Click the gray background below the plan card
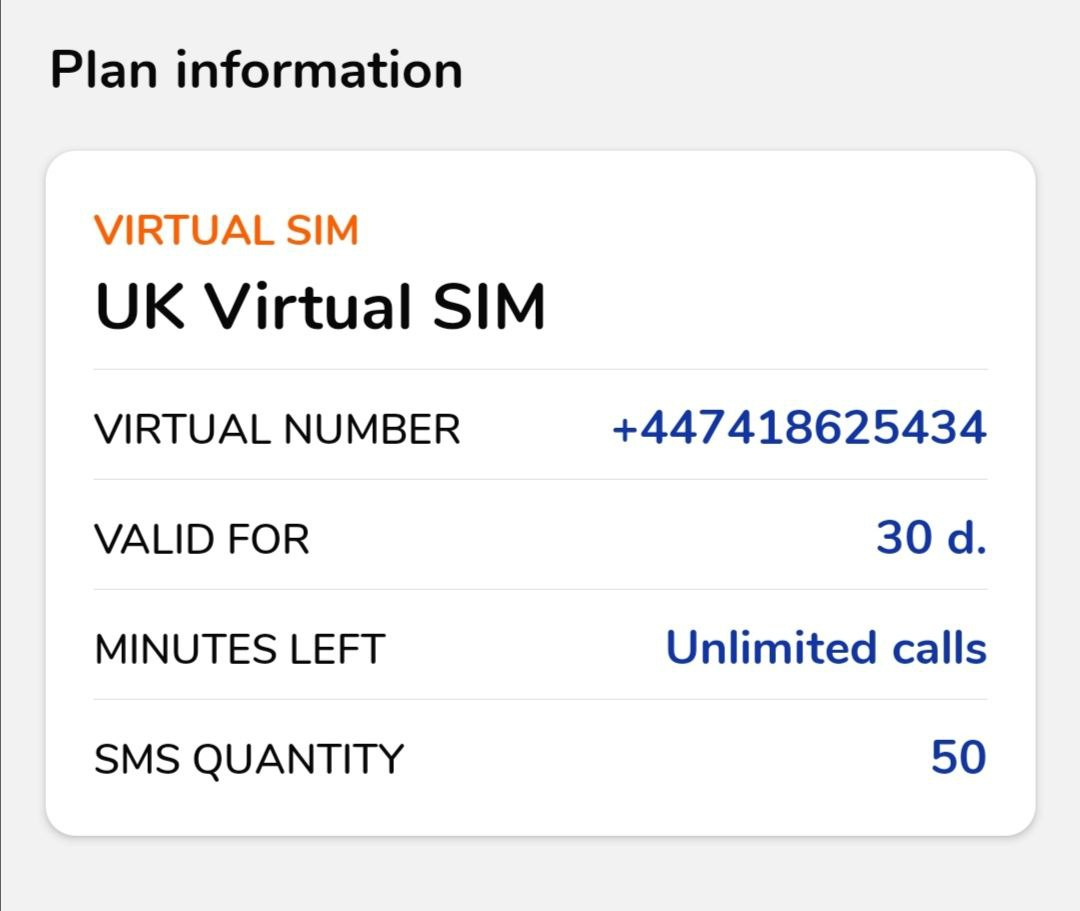This screenshot has width=1080, height=911. tap(540, 875)
